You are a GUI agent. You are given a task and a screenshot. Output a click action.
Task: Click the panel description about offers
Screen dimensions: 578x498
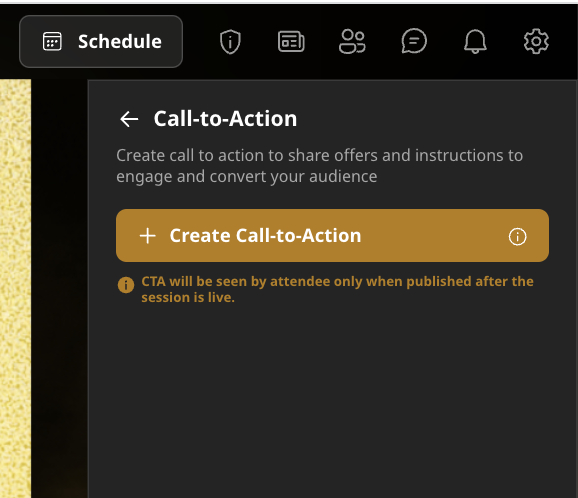pos(320,166)
